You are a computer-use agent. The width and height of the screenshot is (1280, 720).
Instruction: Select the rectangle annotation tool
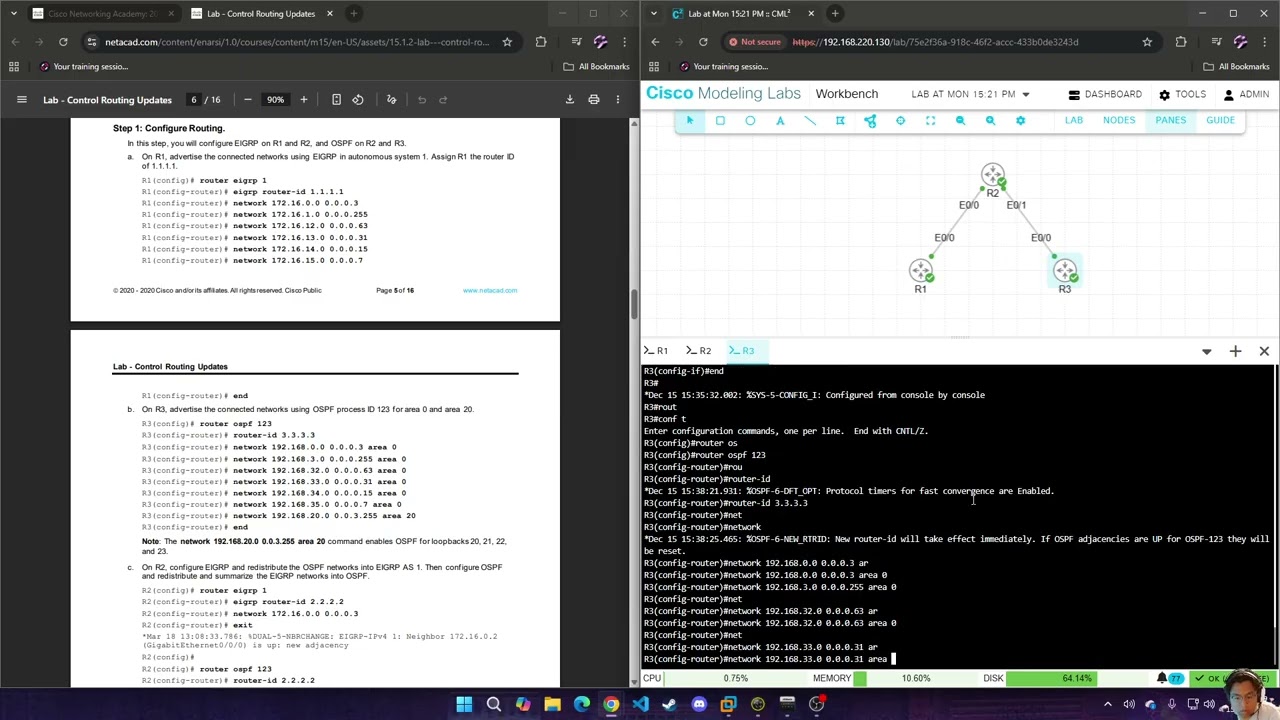(x=720, y=120)
